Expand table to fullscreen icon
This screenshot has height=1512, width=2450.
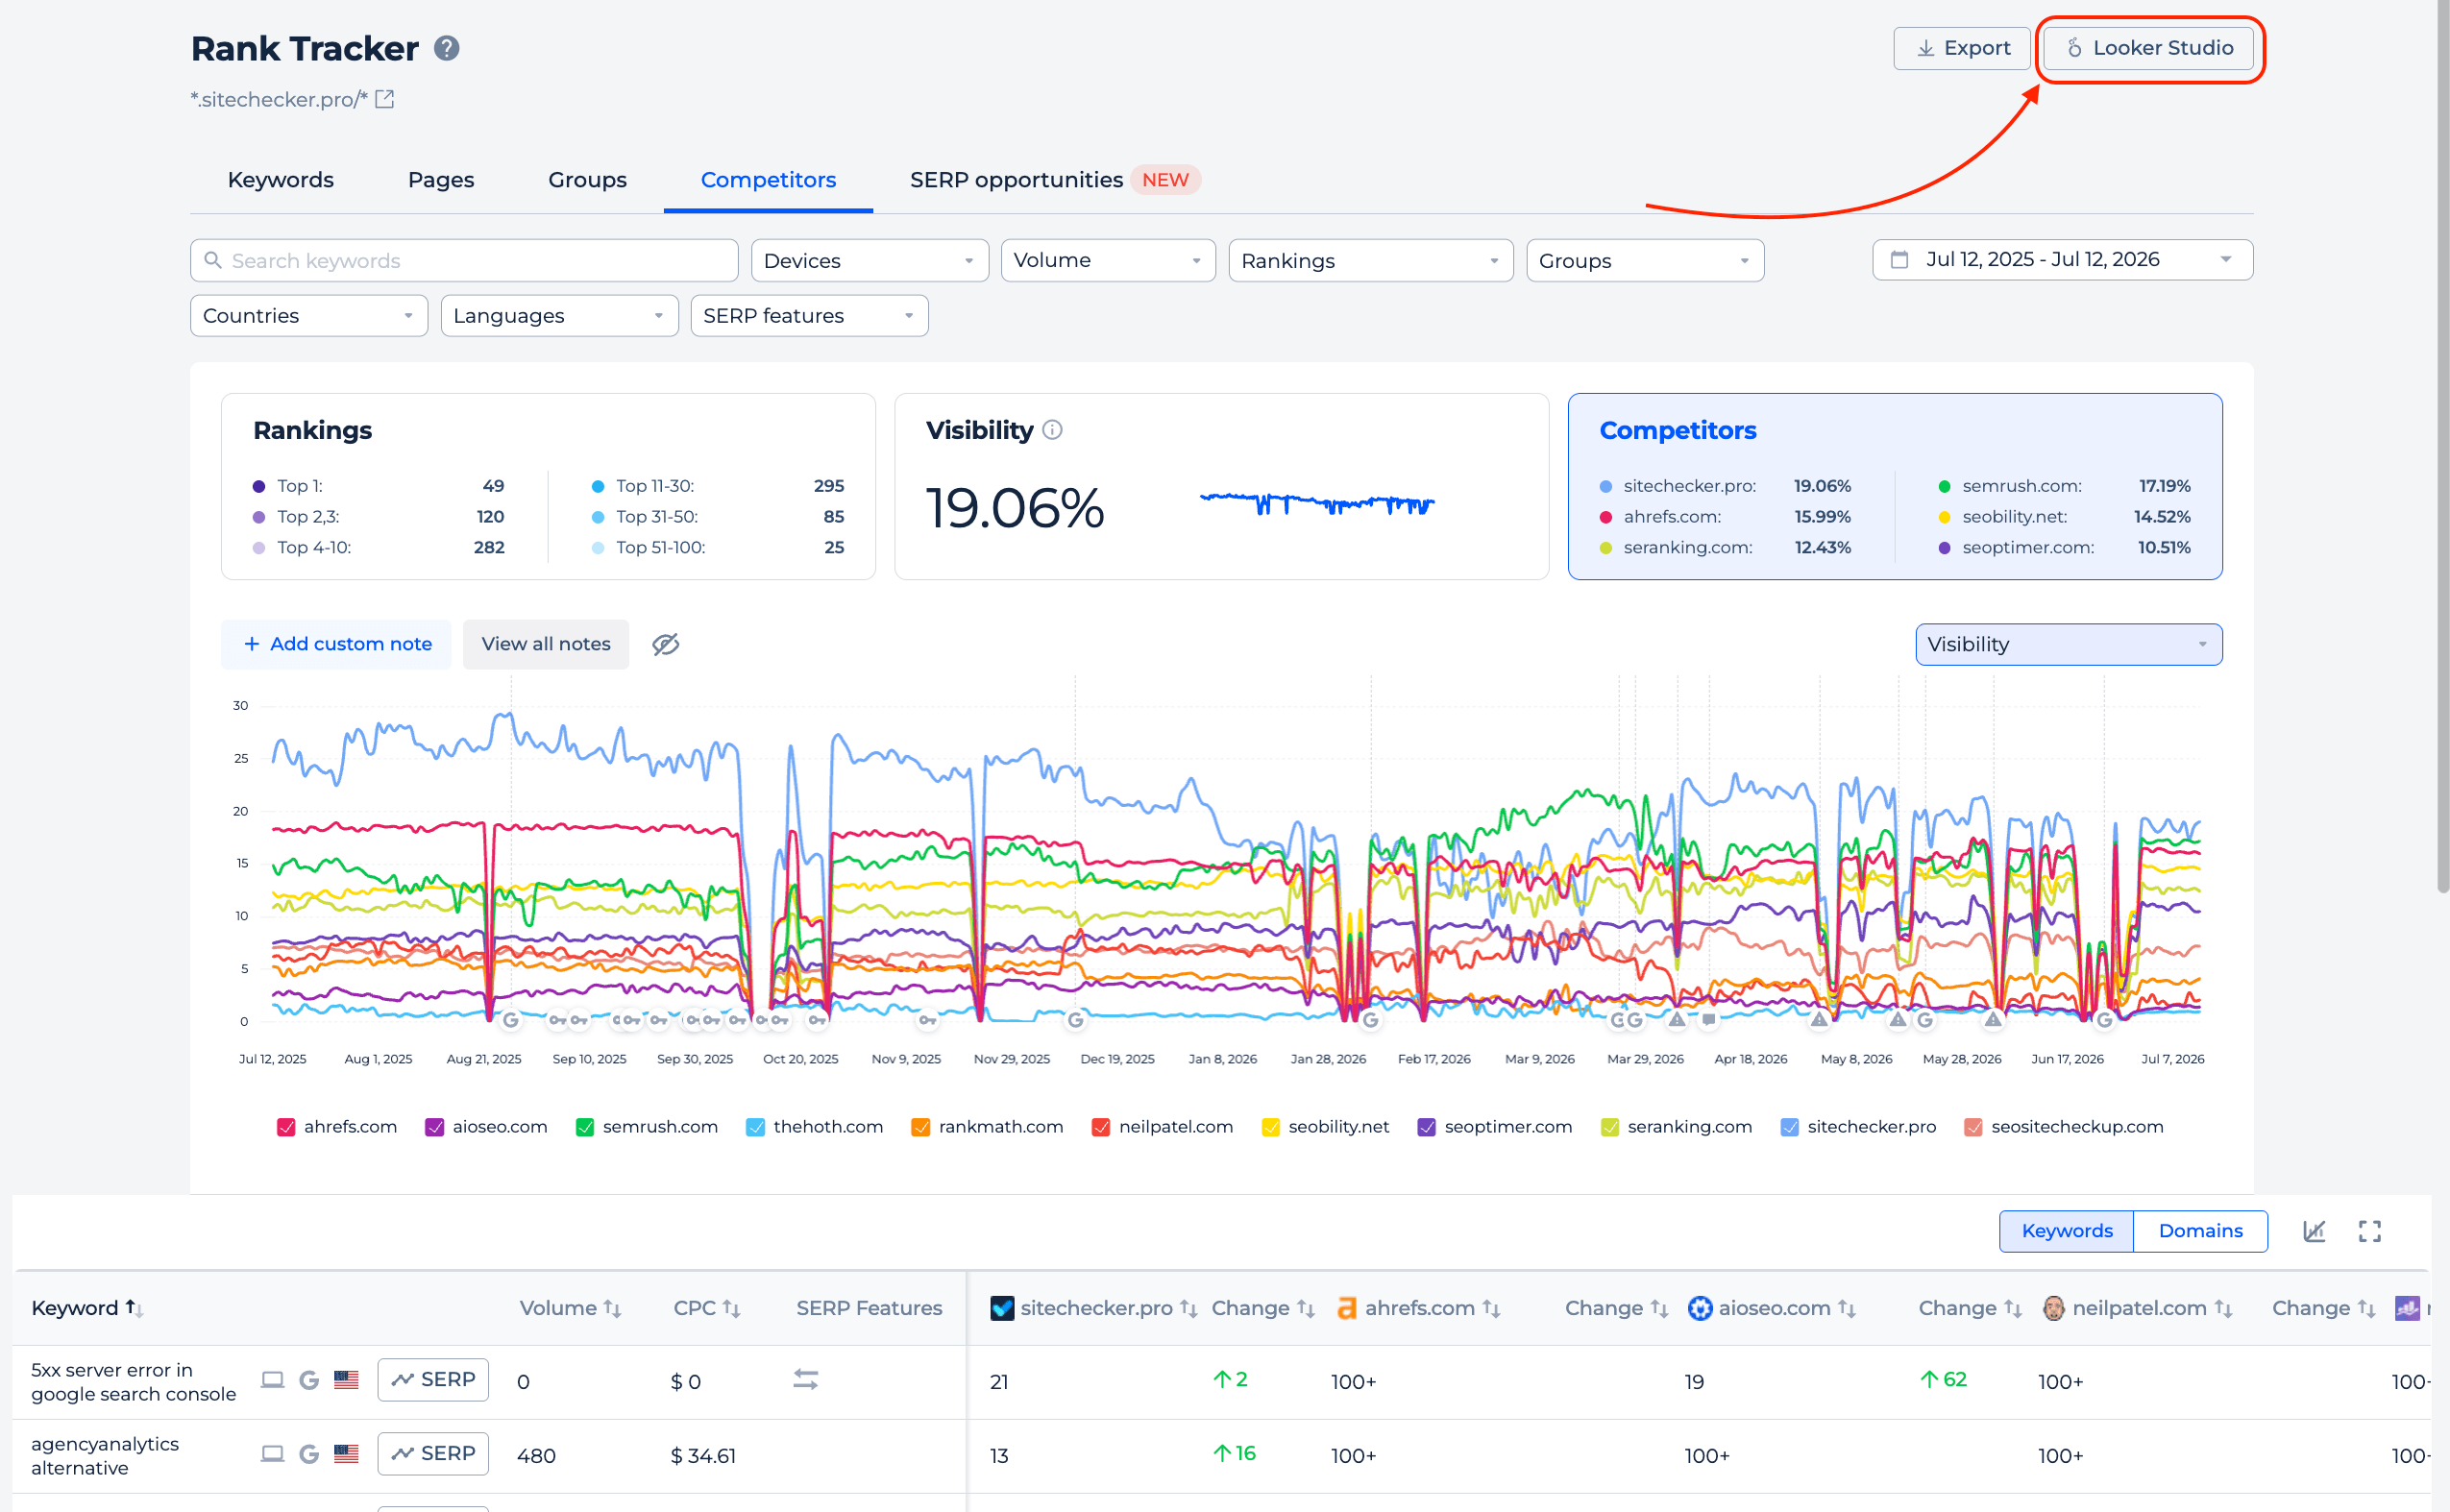click(2369, 1231)
